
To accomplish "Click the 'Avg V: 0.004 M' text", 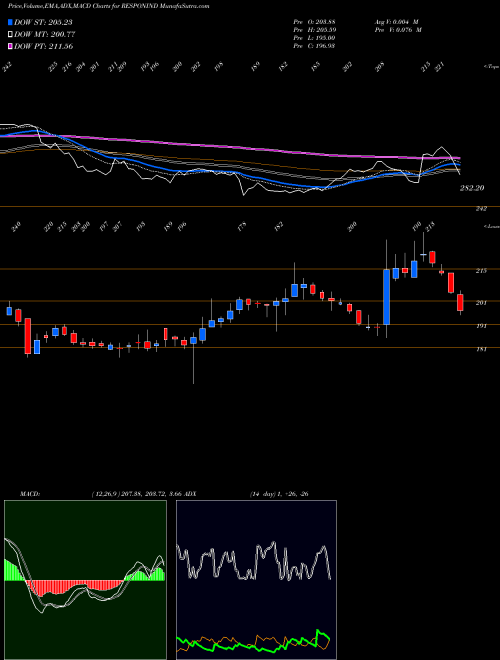I will coord(396,22).
